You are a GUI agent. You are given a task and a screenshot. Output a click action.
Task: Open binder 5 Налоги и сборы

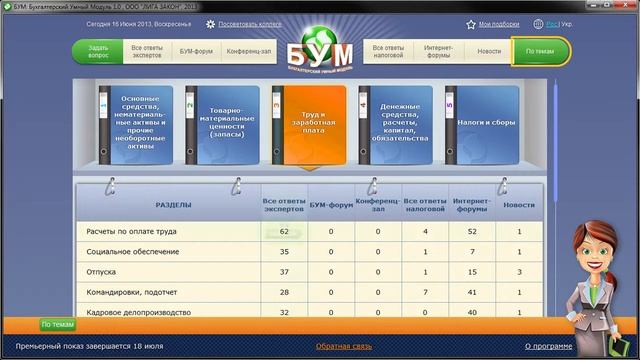coord(482,124)
